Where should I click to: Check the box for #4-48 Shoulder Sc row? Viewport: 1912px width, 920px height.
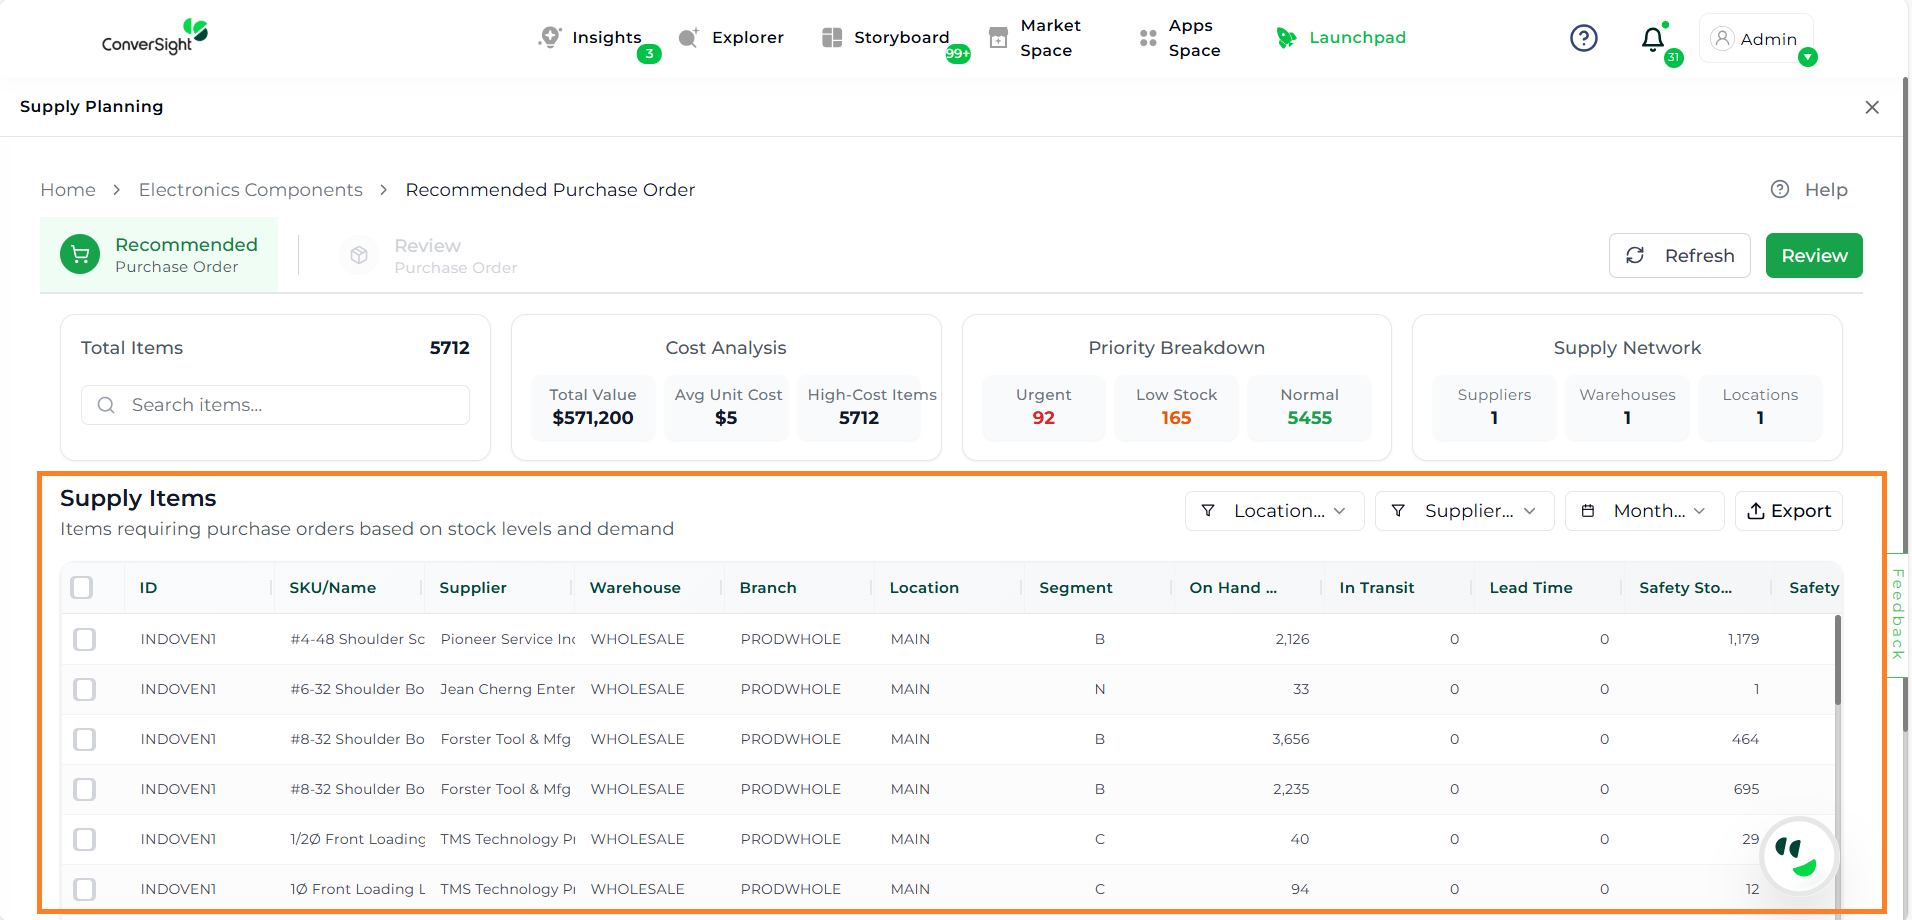coord(85,639)
